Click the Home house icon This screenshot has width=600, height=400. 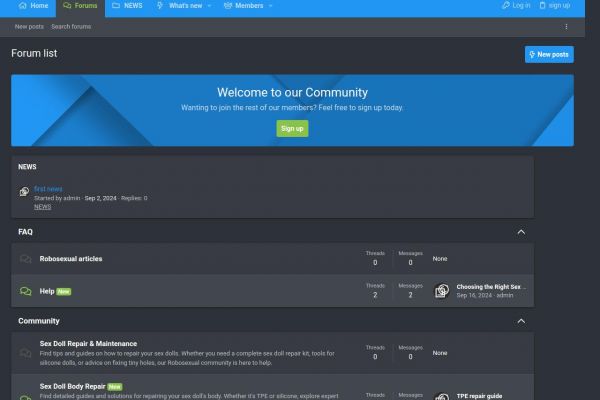click(x=23, y=5)
